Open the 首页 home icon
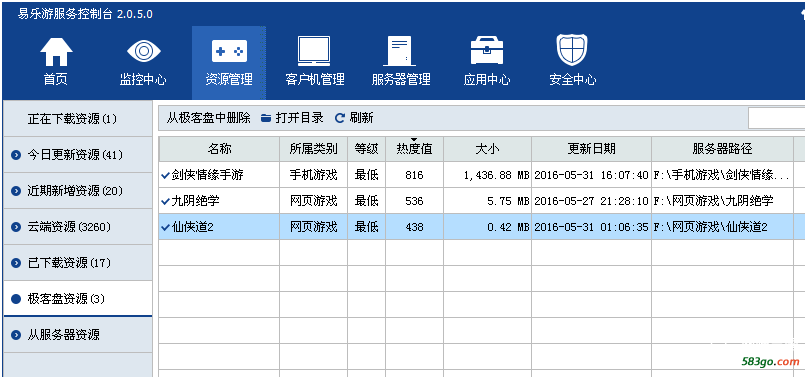The width and height of the screenshot is (805, 377). point(56,51)
